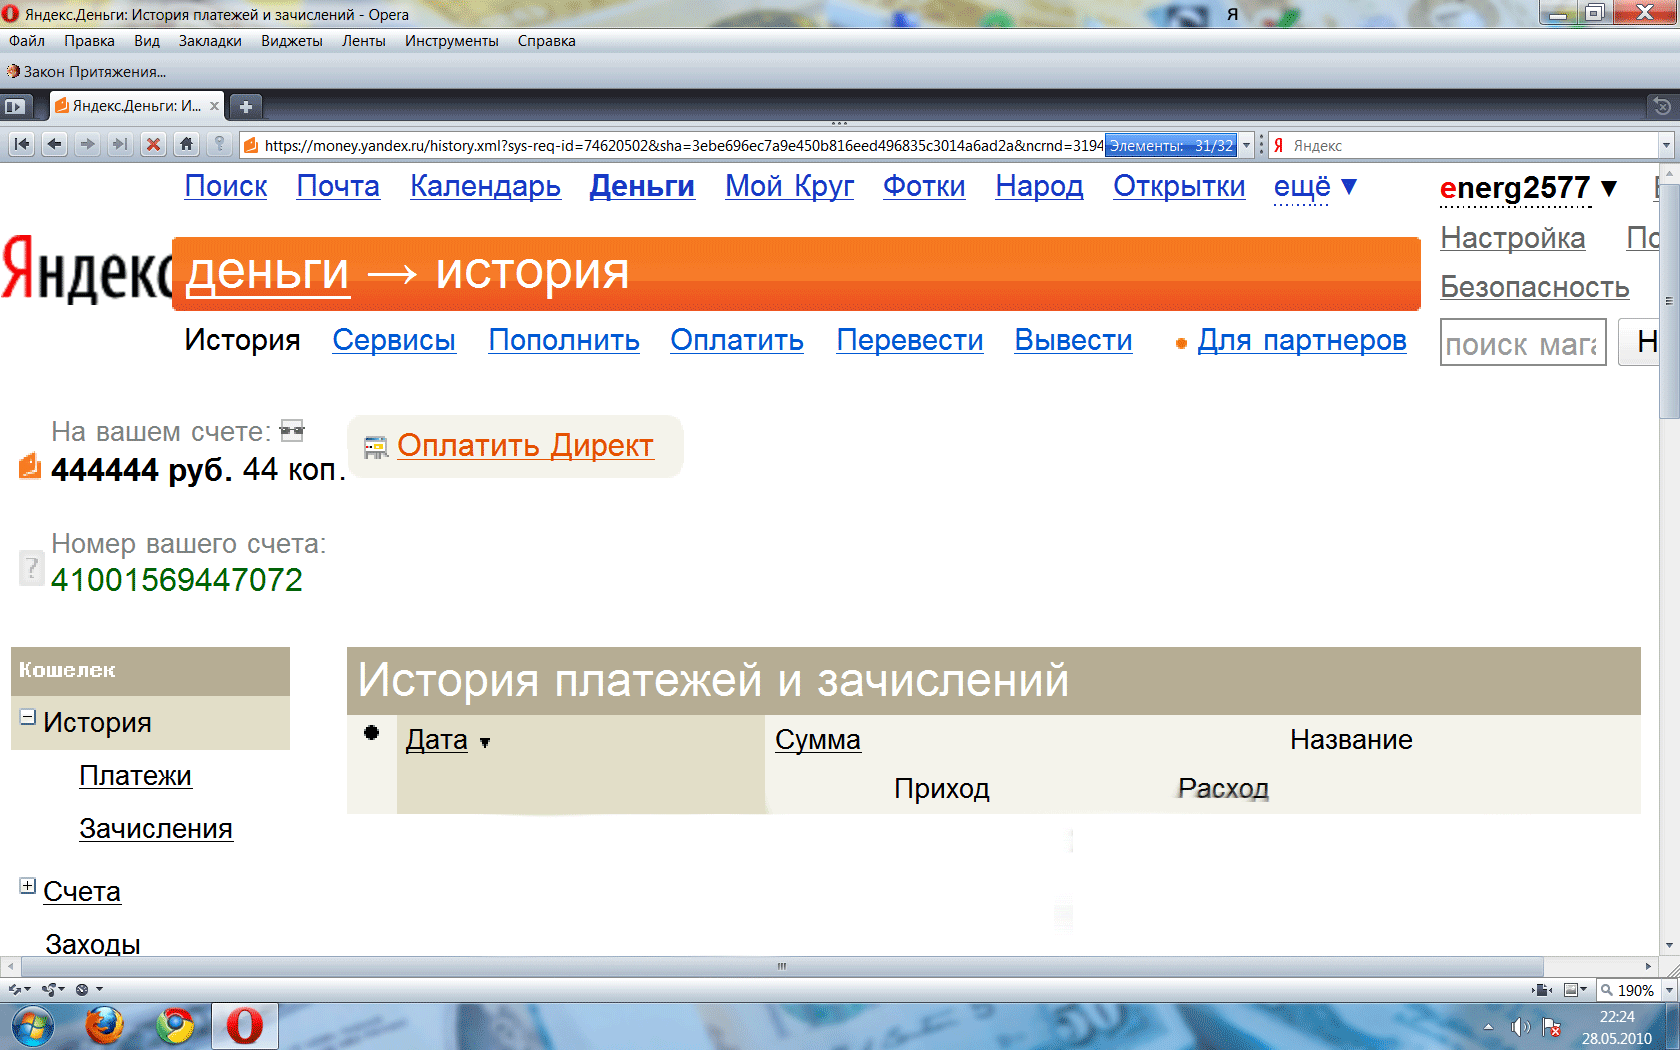Viewport: 1680px width, 1050px height.
Task: Open the Файл menu
Action: 27,41
